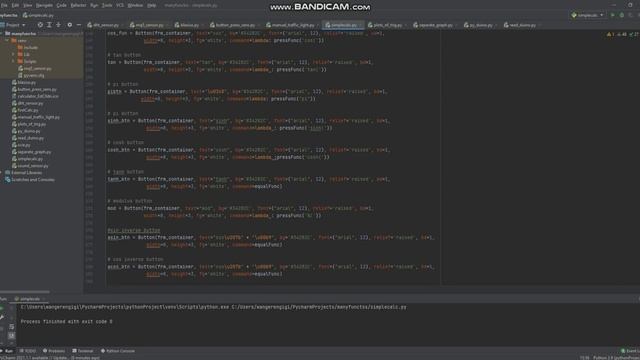Open the VCS menu
The image size is (640, 360).
(120, 5)
